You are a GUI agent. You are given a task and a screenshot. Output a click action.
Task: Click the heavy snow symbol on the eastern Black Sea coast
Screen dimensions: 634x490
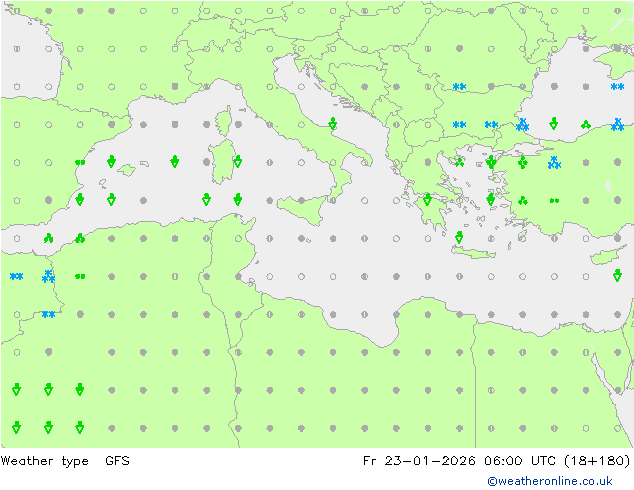[617, 125]
